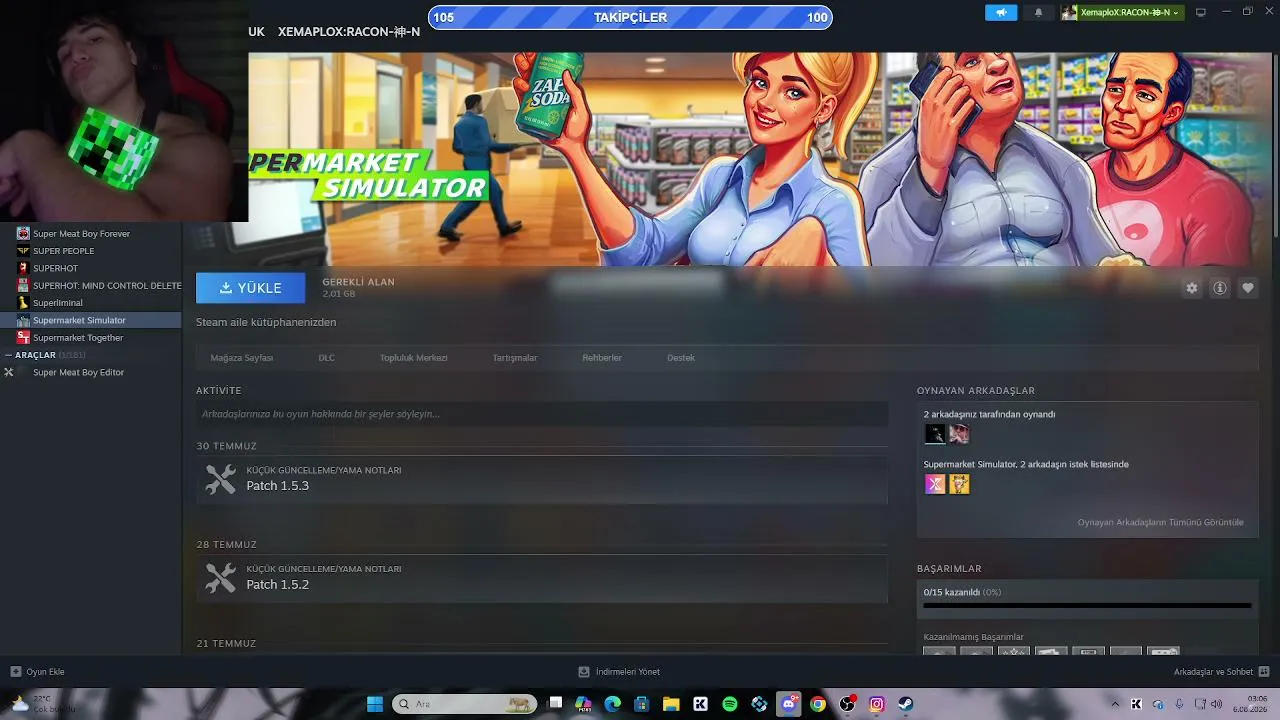Viewport: 1280px width, 720px height.
Task: Select Supermarket Simulator in the library list
Action: coord(91,320)
